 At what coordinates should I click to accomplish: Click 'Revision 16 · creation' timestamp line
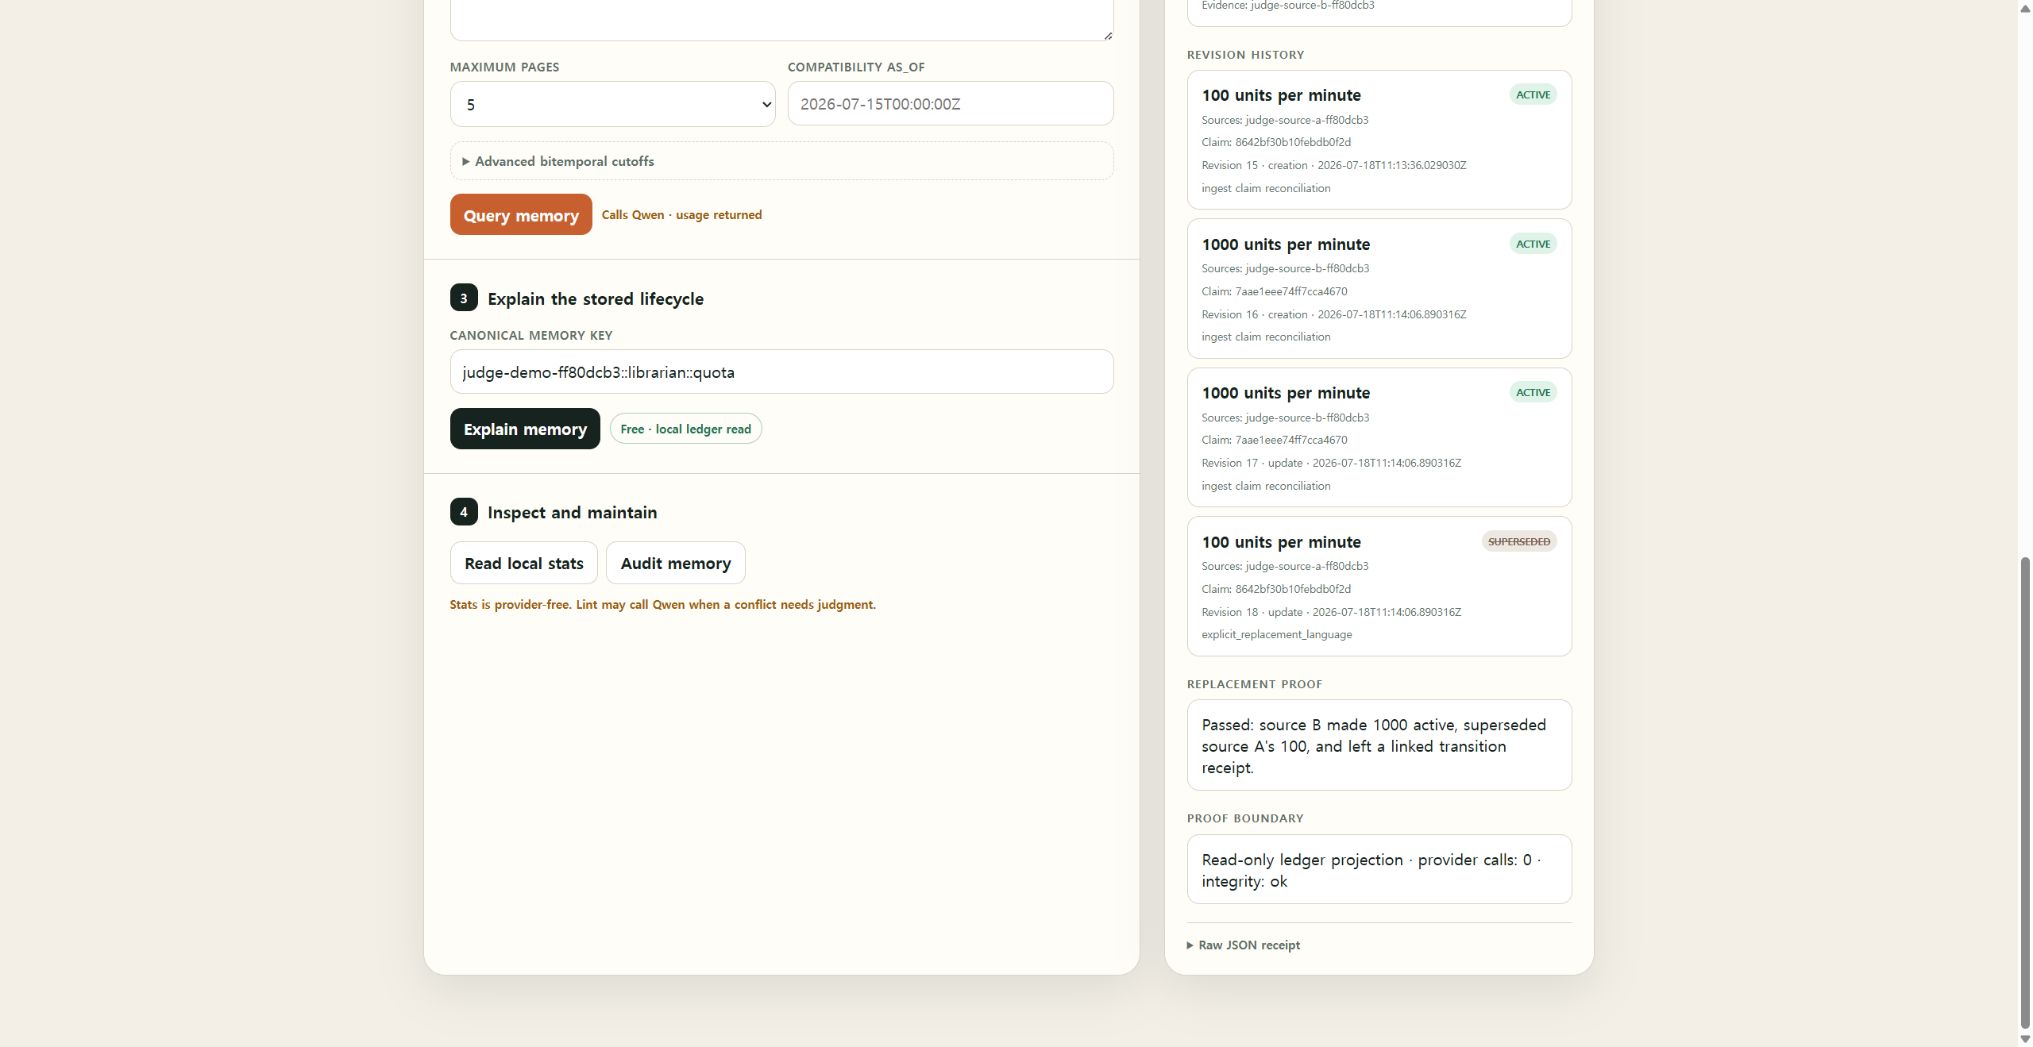[x=1334, y=314]
